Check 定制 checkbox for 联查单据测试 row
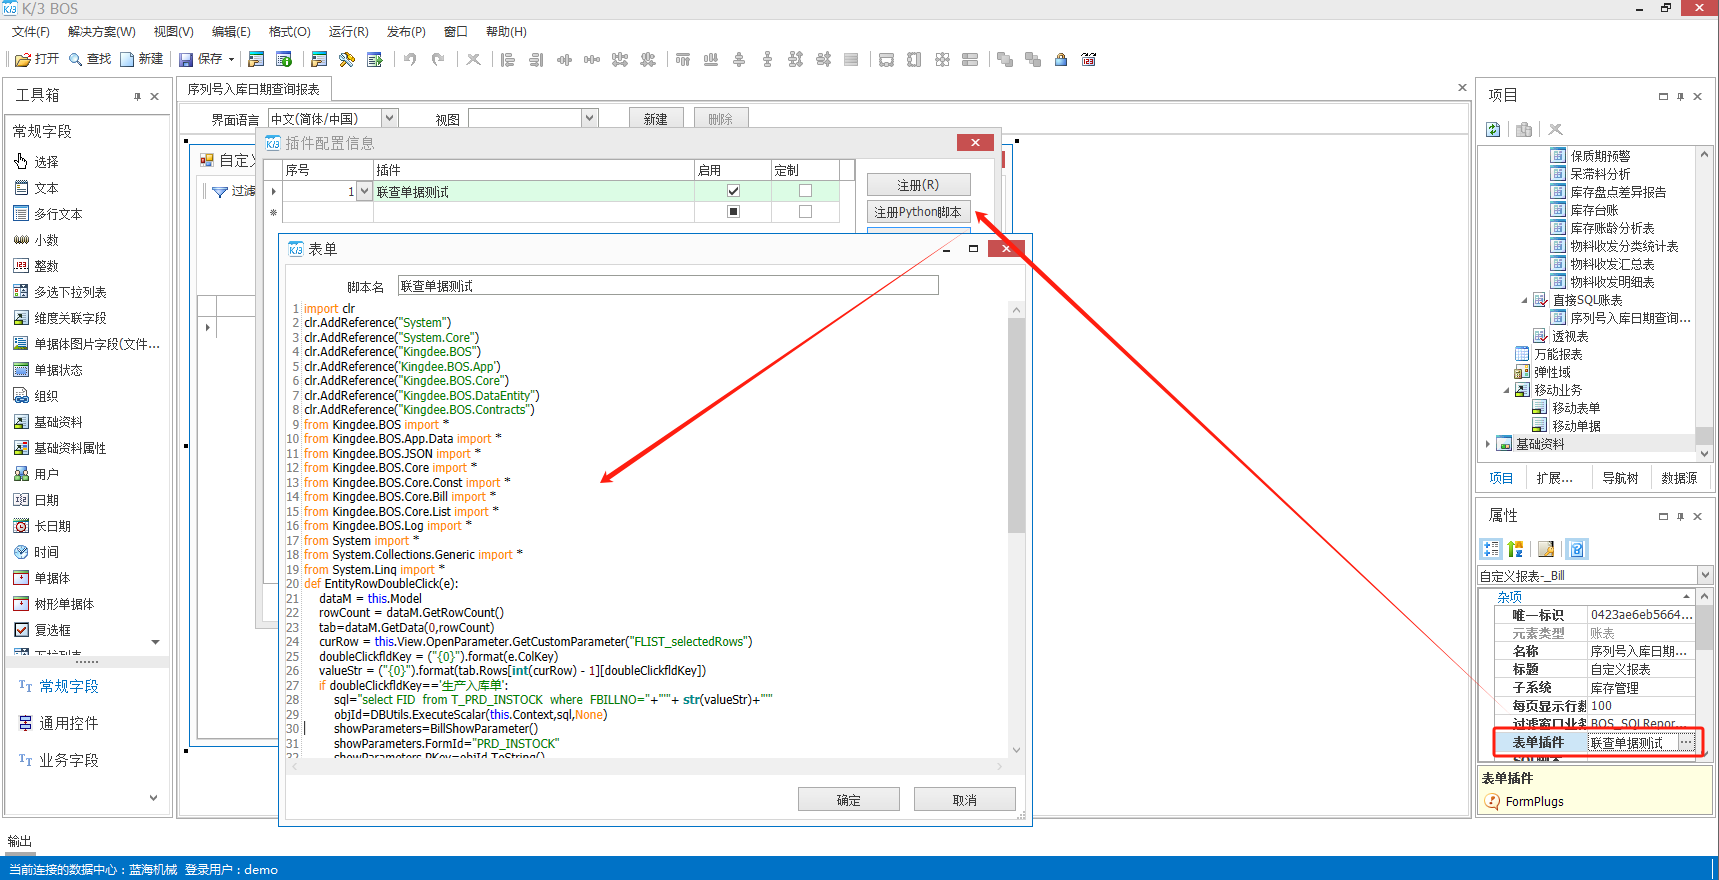 (805, 191)
